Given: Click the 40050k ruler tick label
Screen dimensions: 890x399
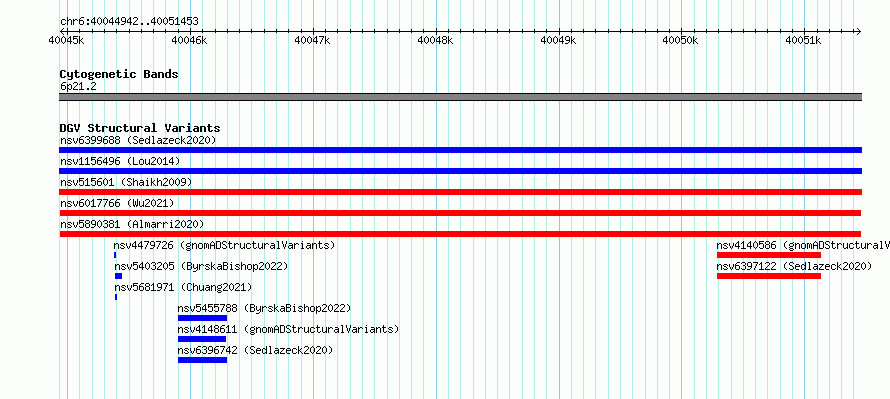Looking at the screenshot, I should (x=681, y=40).
